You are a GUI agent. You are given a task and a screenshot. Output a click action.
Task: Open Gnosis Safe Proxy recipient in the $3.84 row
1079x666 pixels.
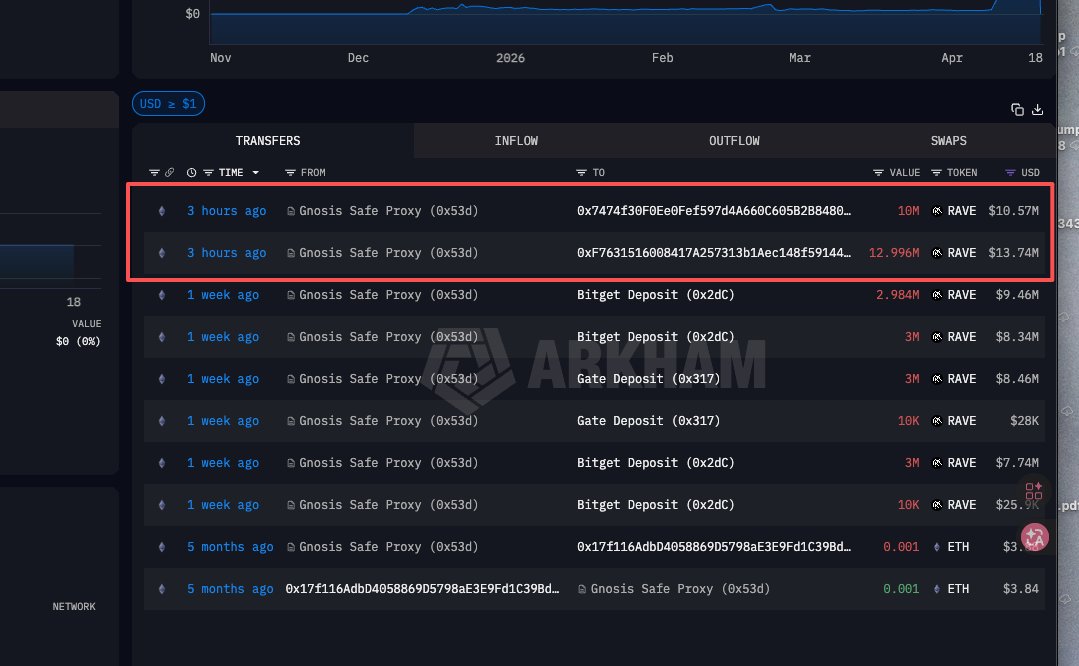[680, 589]
